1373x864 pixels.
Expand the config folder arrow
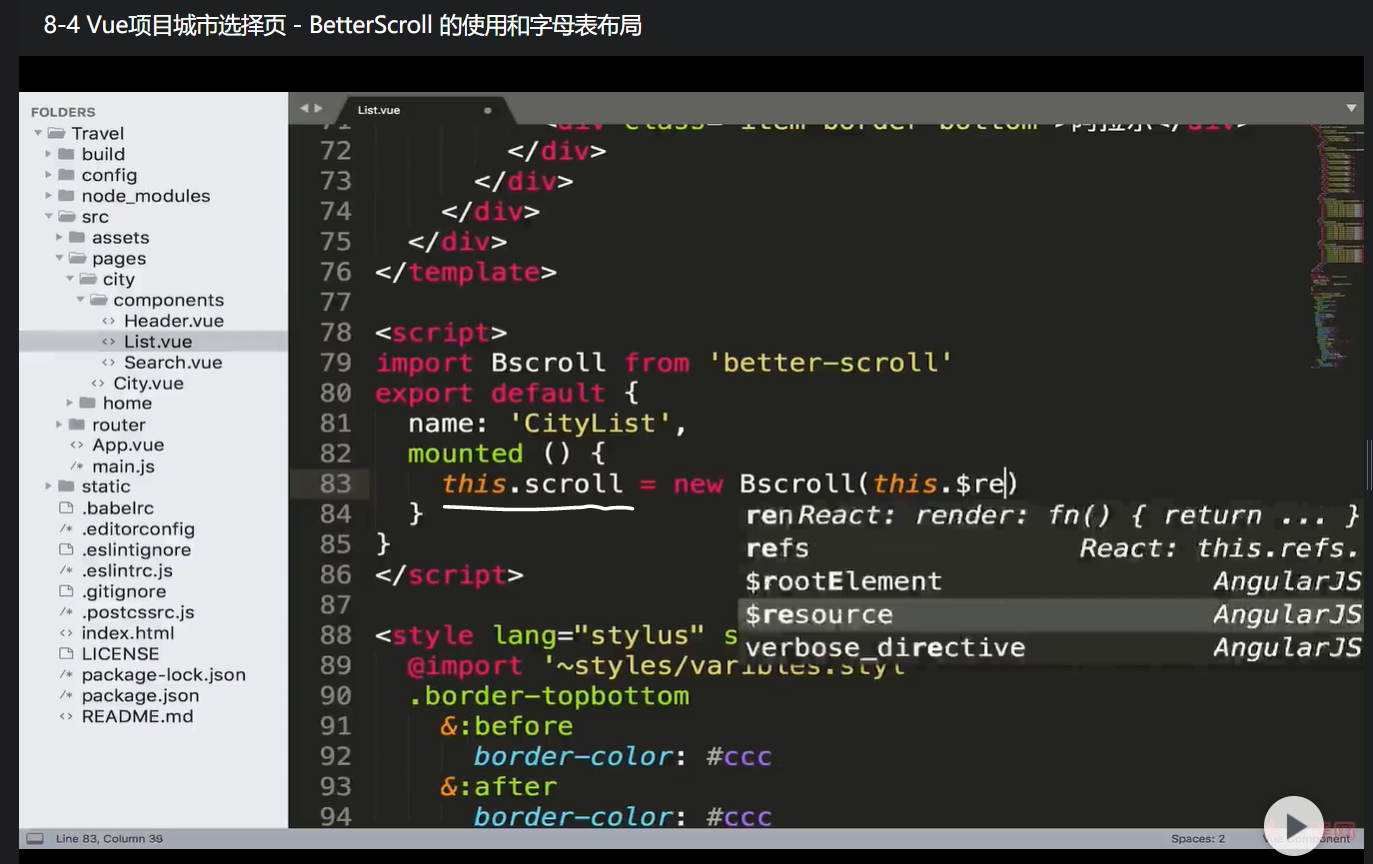point(48,175)
